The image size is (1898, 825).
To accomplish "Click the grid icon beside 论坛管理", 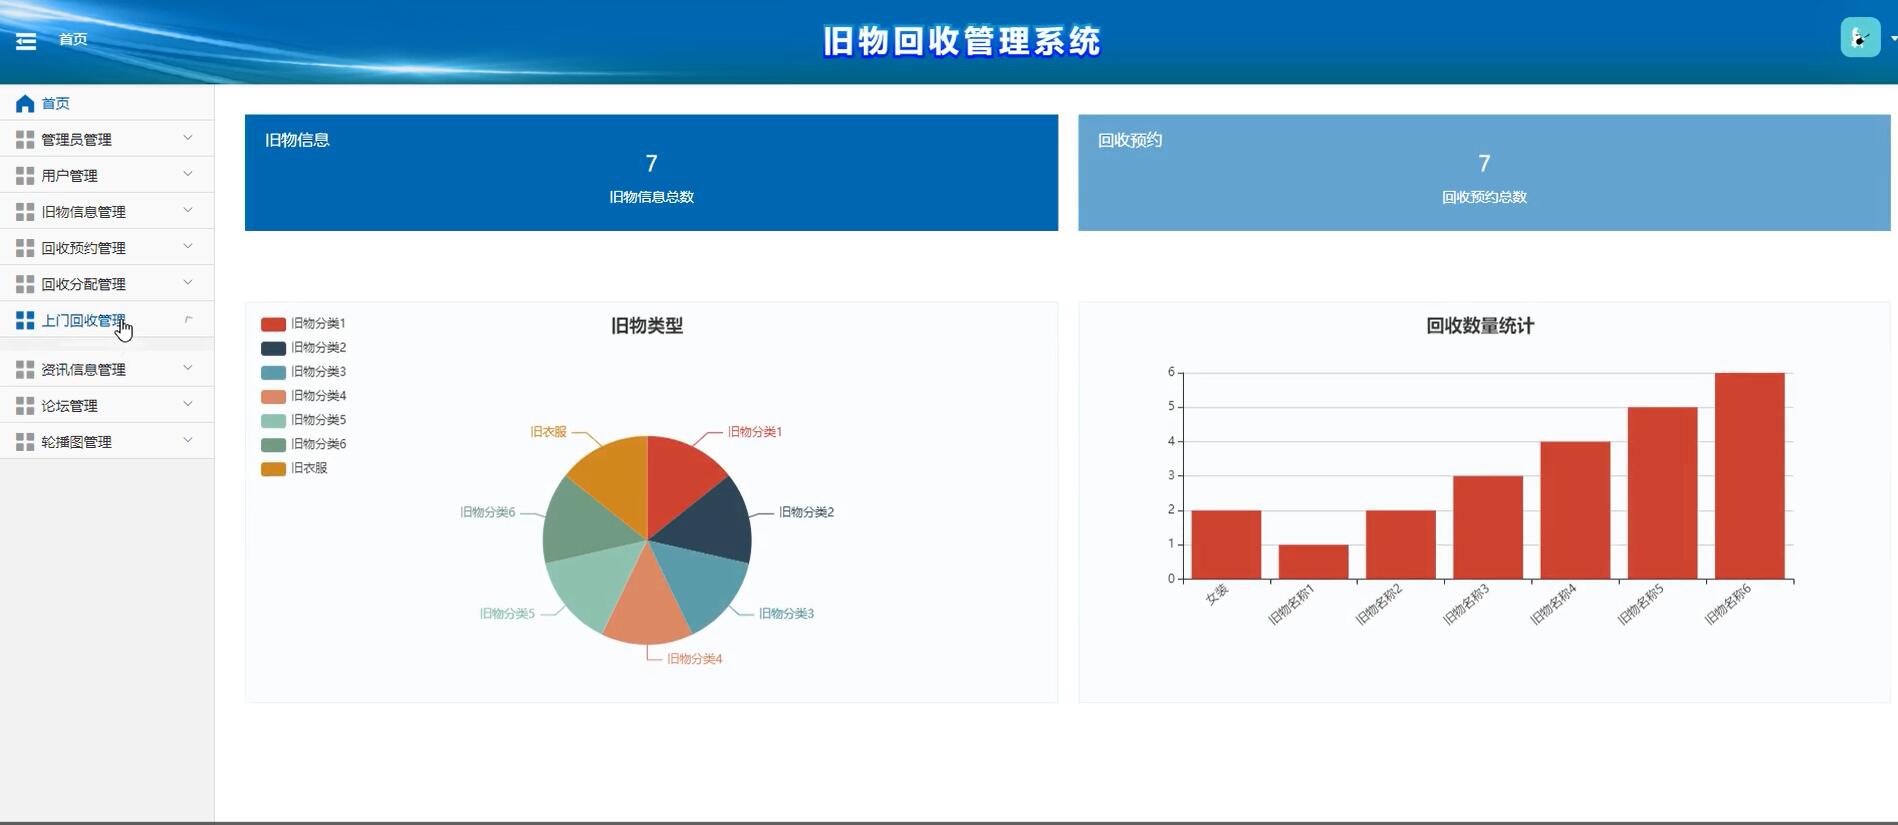I will tap(25, 406).
